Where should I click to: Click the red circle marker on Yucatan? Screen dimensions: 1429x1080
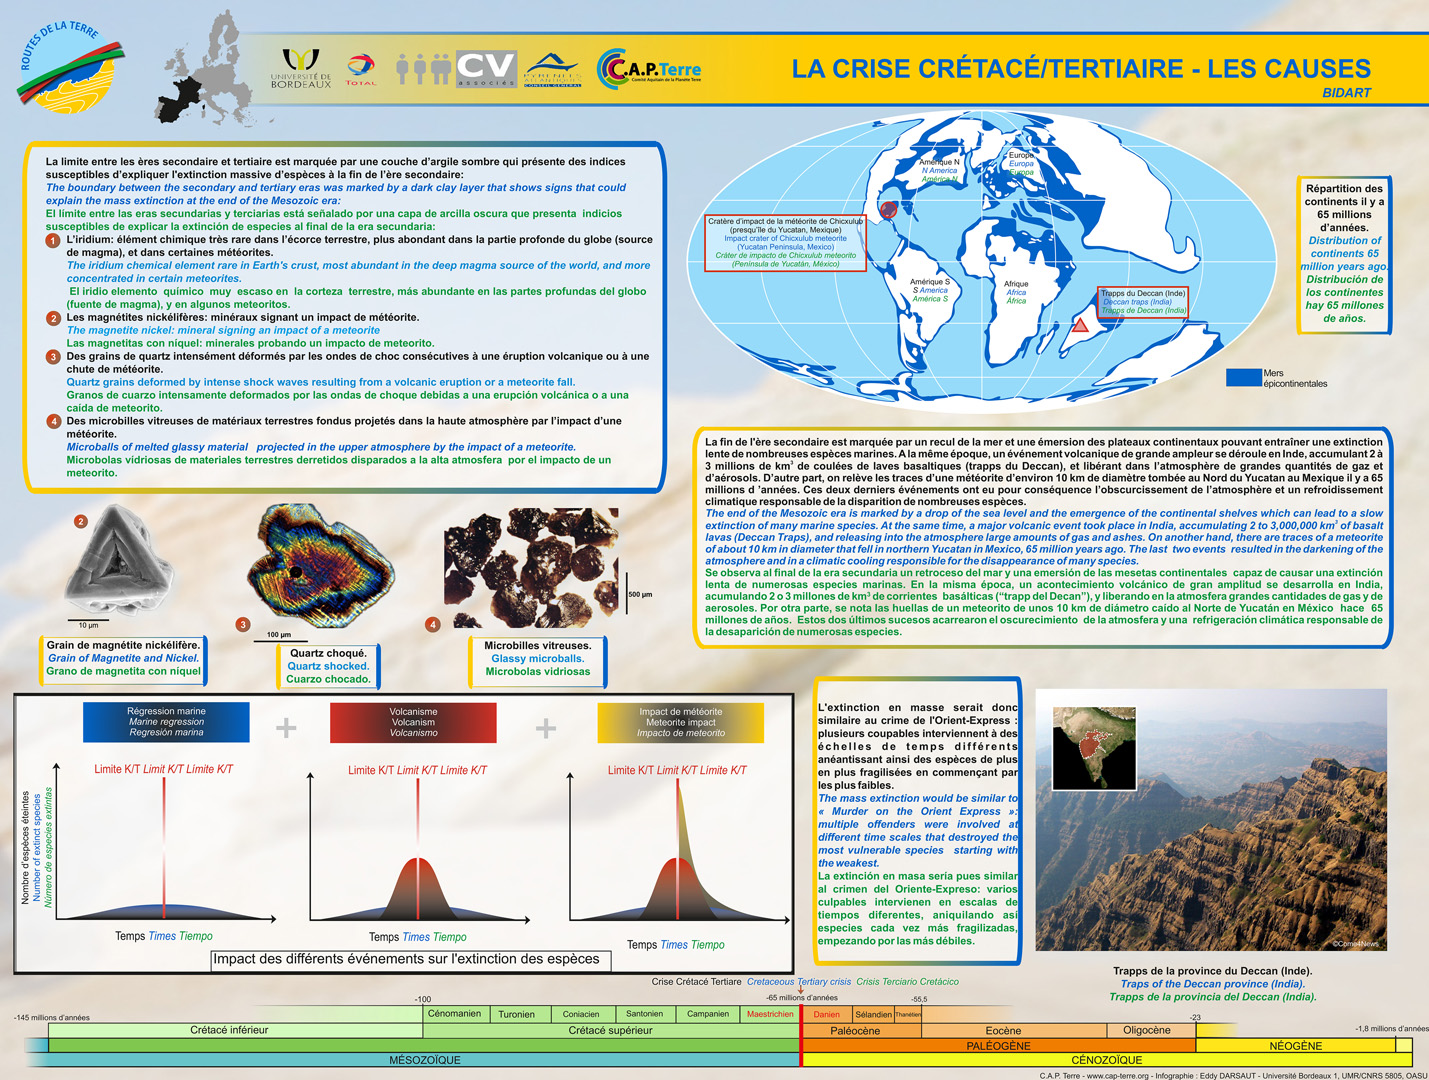[x=888, y=210]
